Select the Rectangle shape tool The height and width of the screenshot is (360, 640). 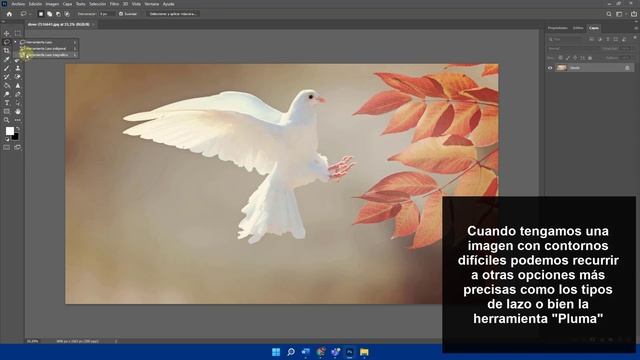pyautogui.click(x=7, y=111)
